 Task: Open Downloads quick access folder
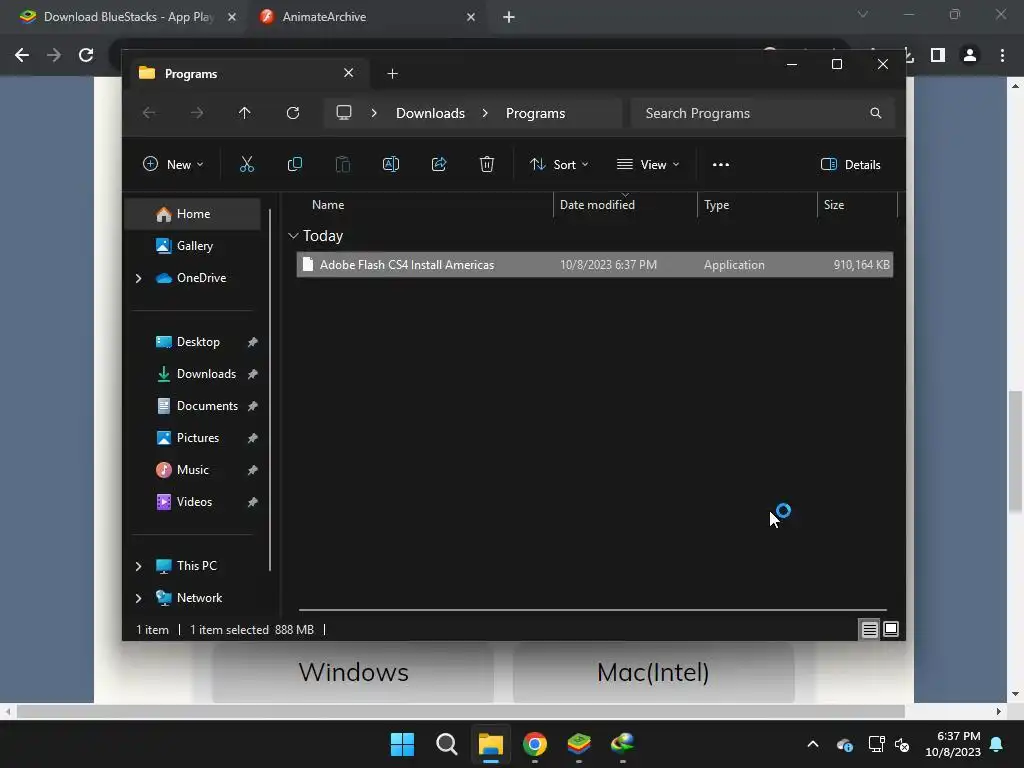pyautogui.click(x=192, y=374)
